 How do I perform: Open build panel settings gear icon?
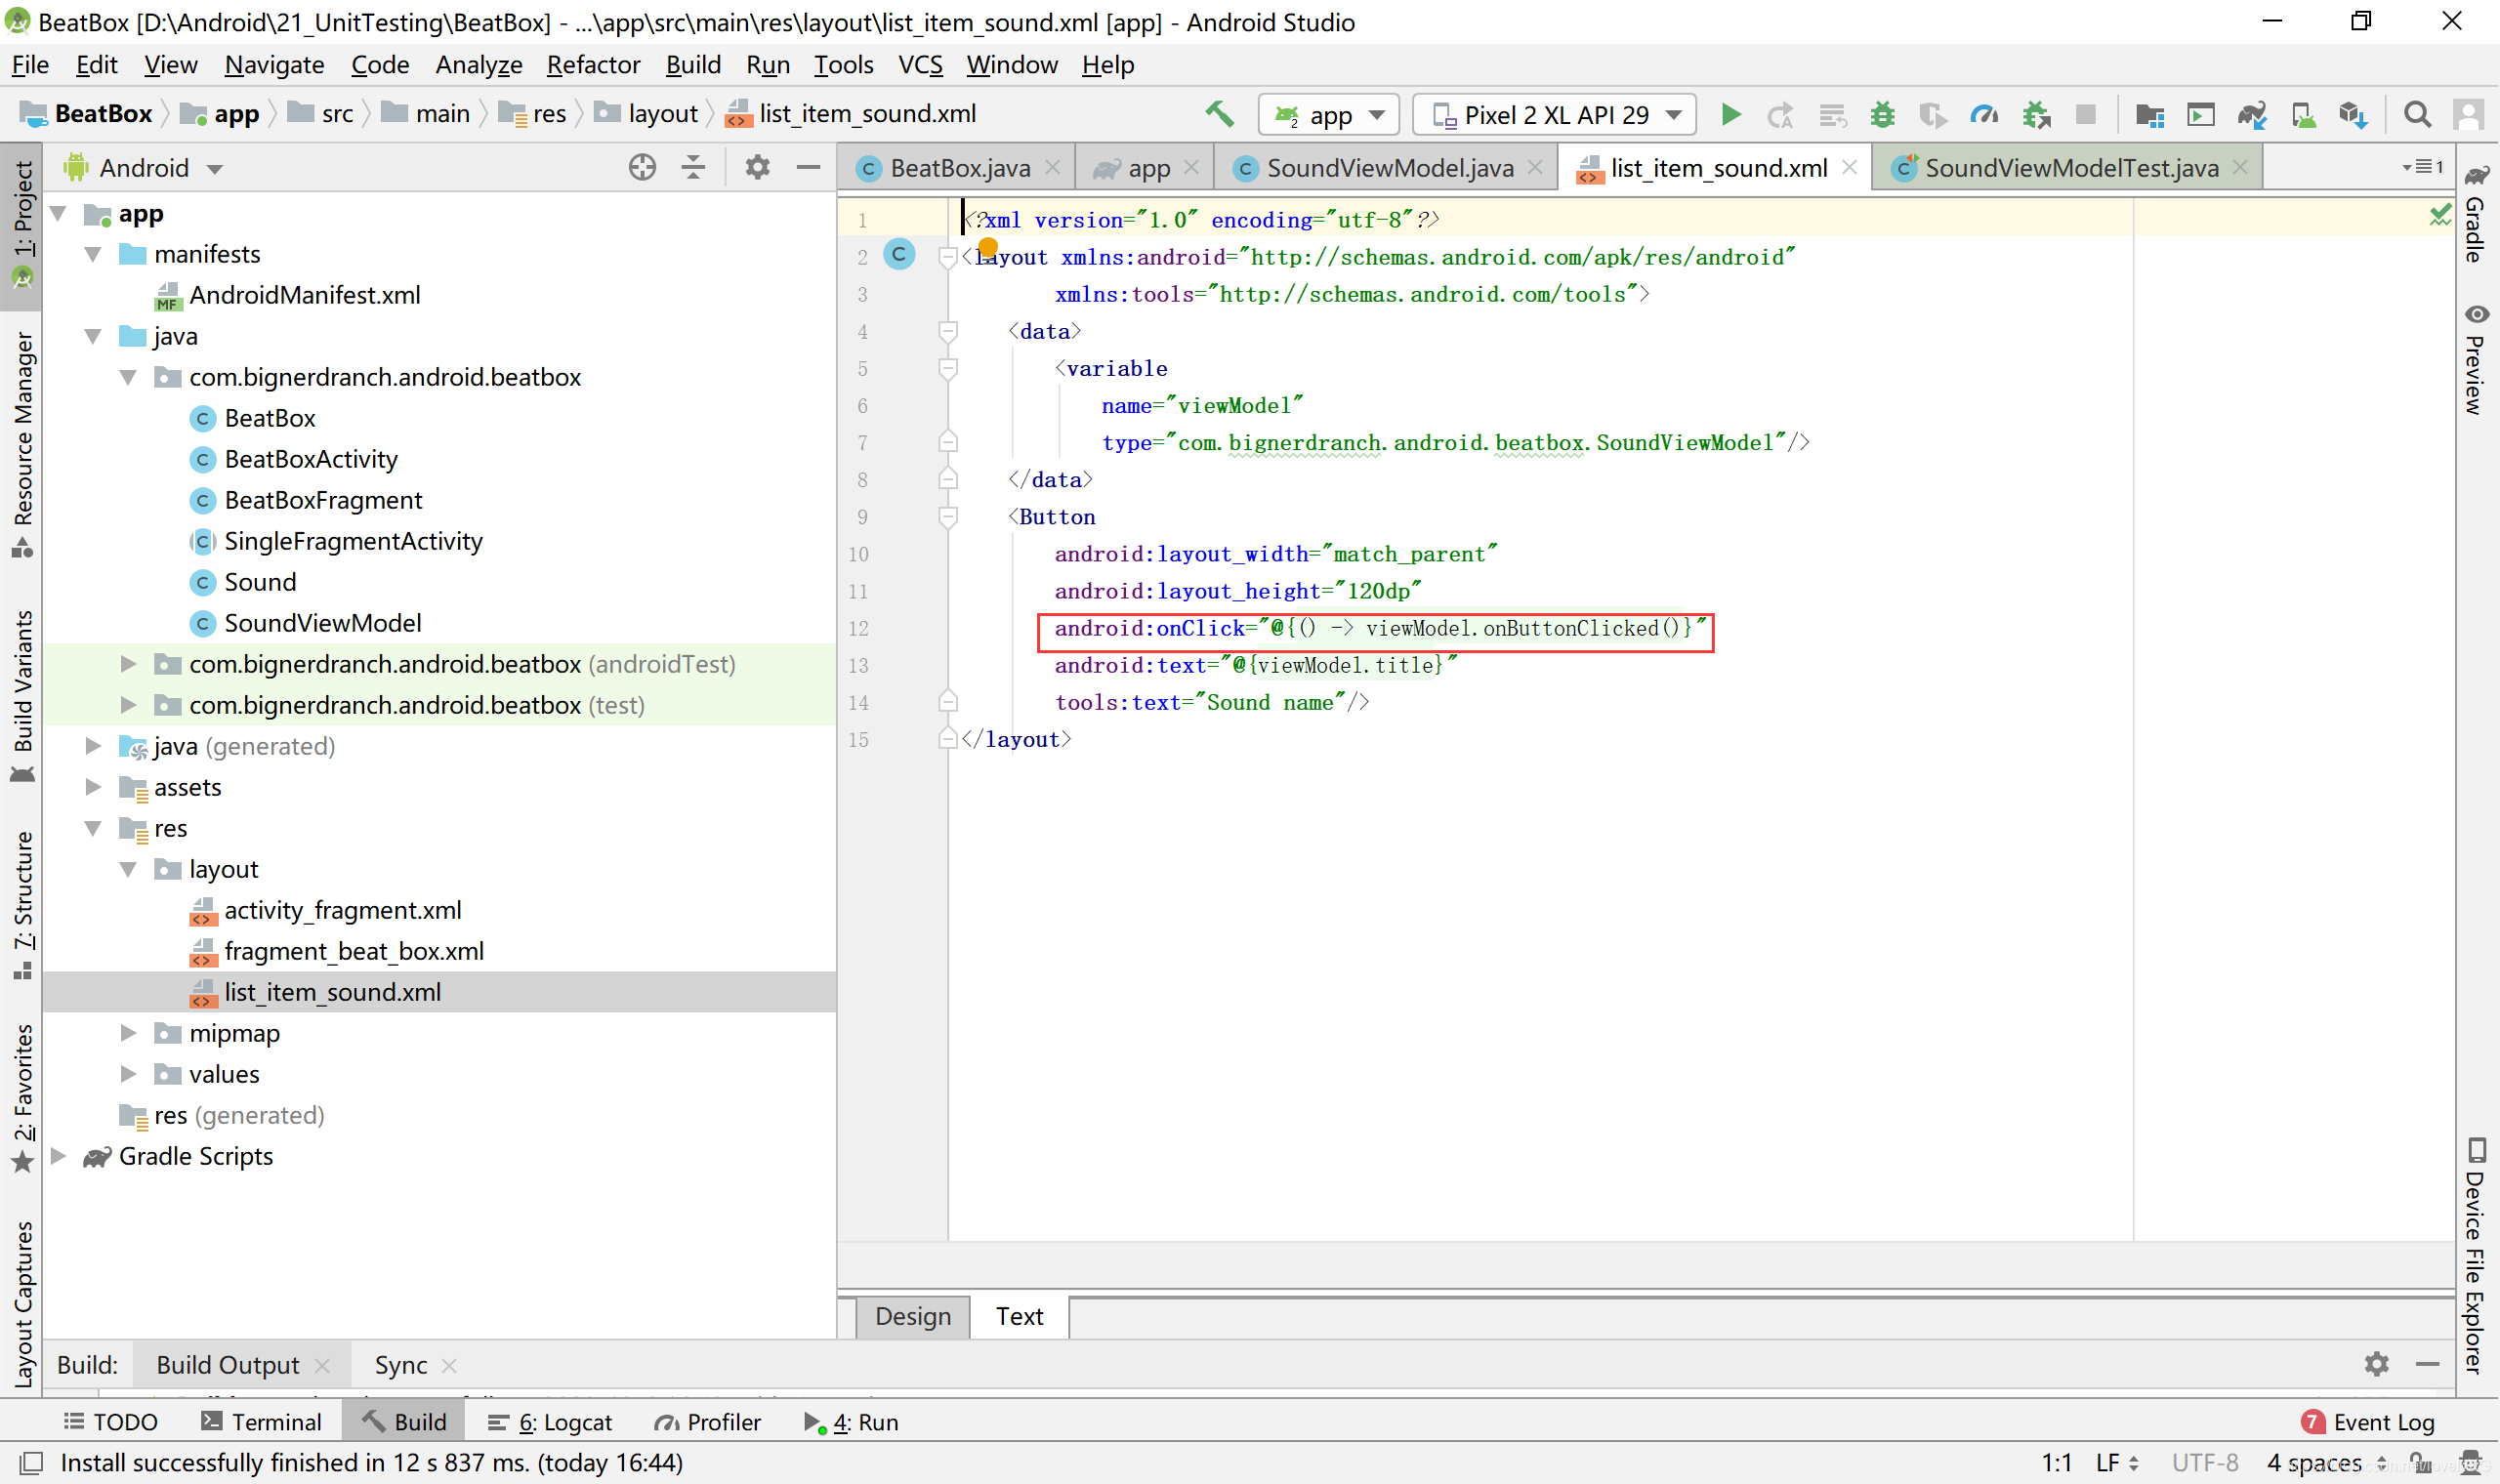click(x=2376, y=1364)
